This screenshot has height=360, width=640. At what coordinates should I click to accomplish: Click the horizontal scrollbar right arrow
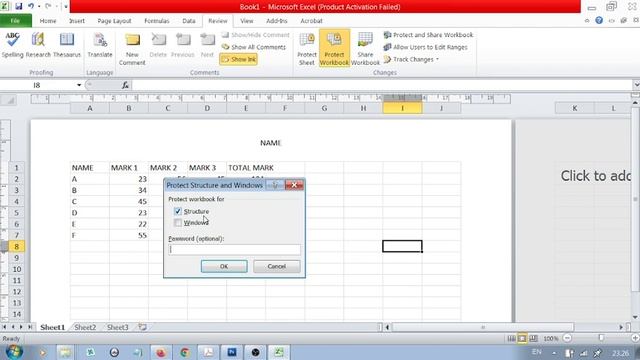pyautogui.click(x=621, y=327)
